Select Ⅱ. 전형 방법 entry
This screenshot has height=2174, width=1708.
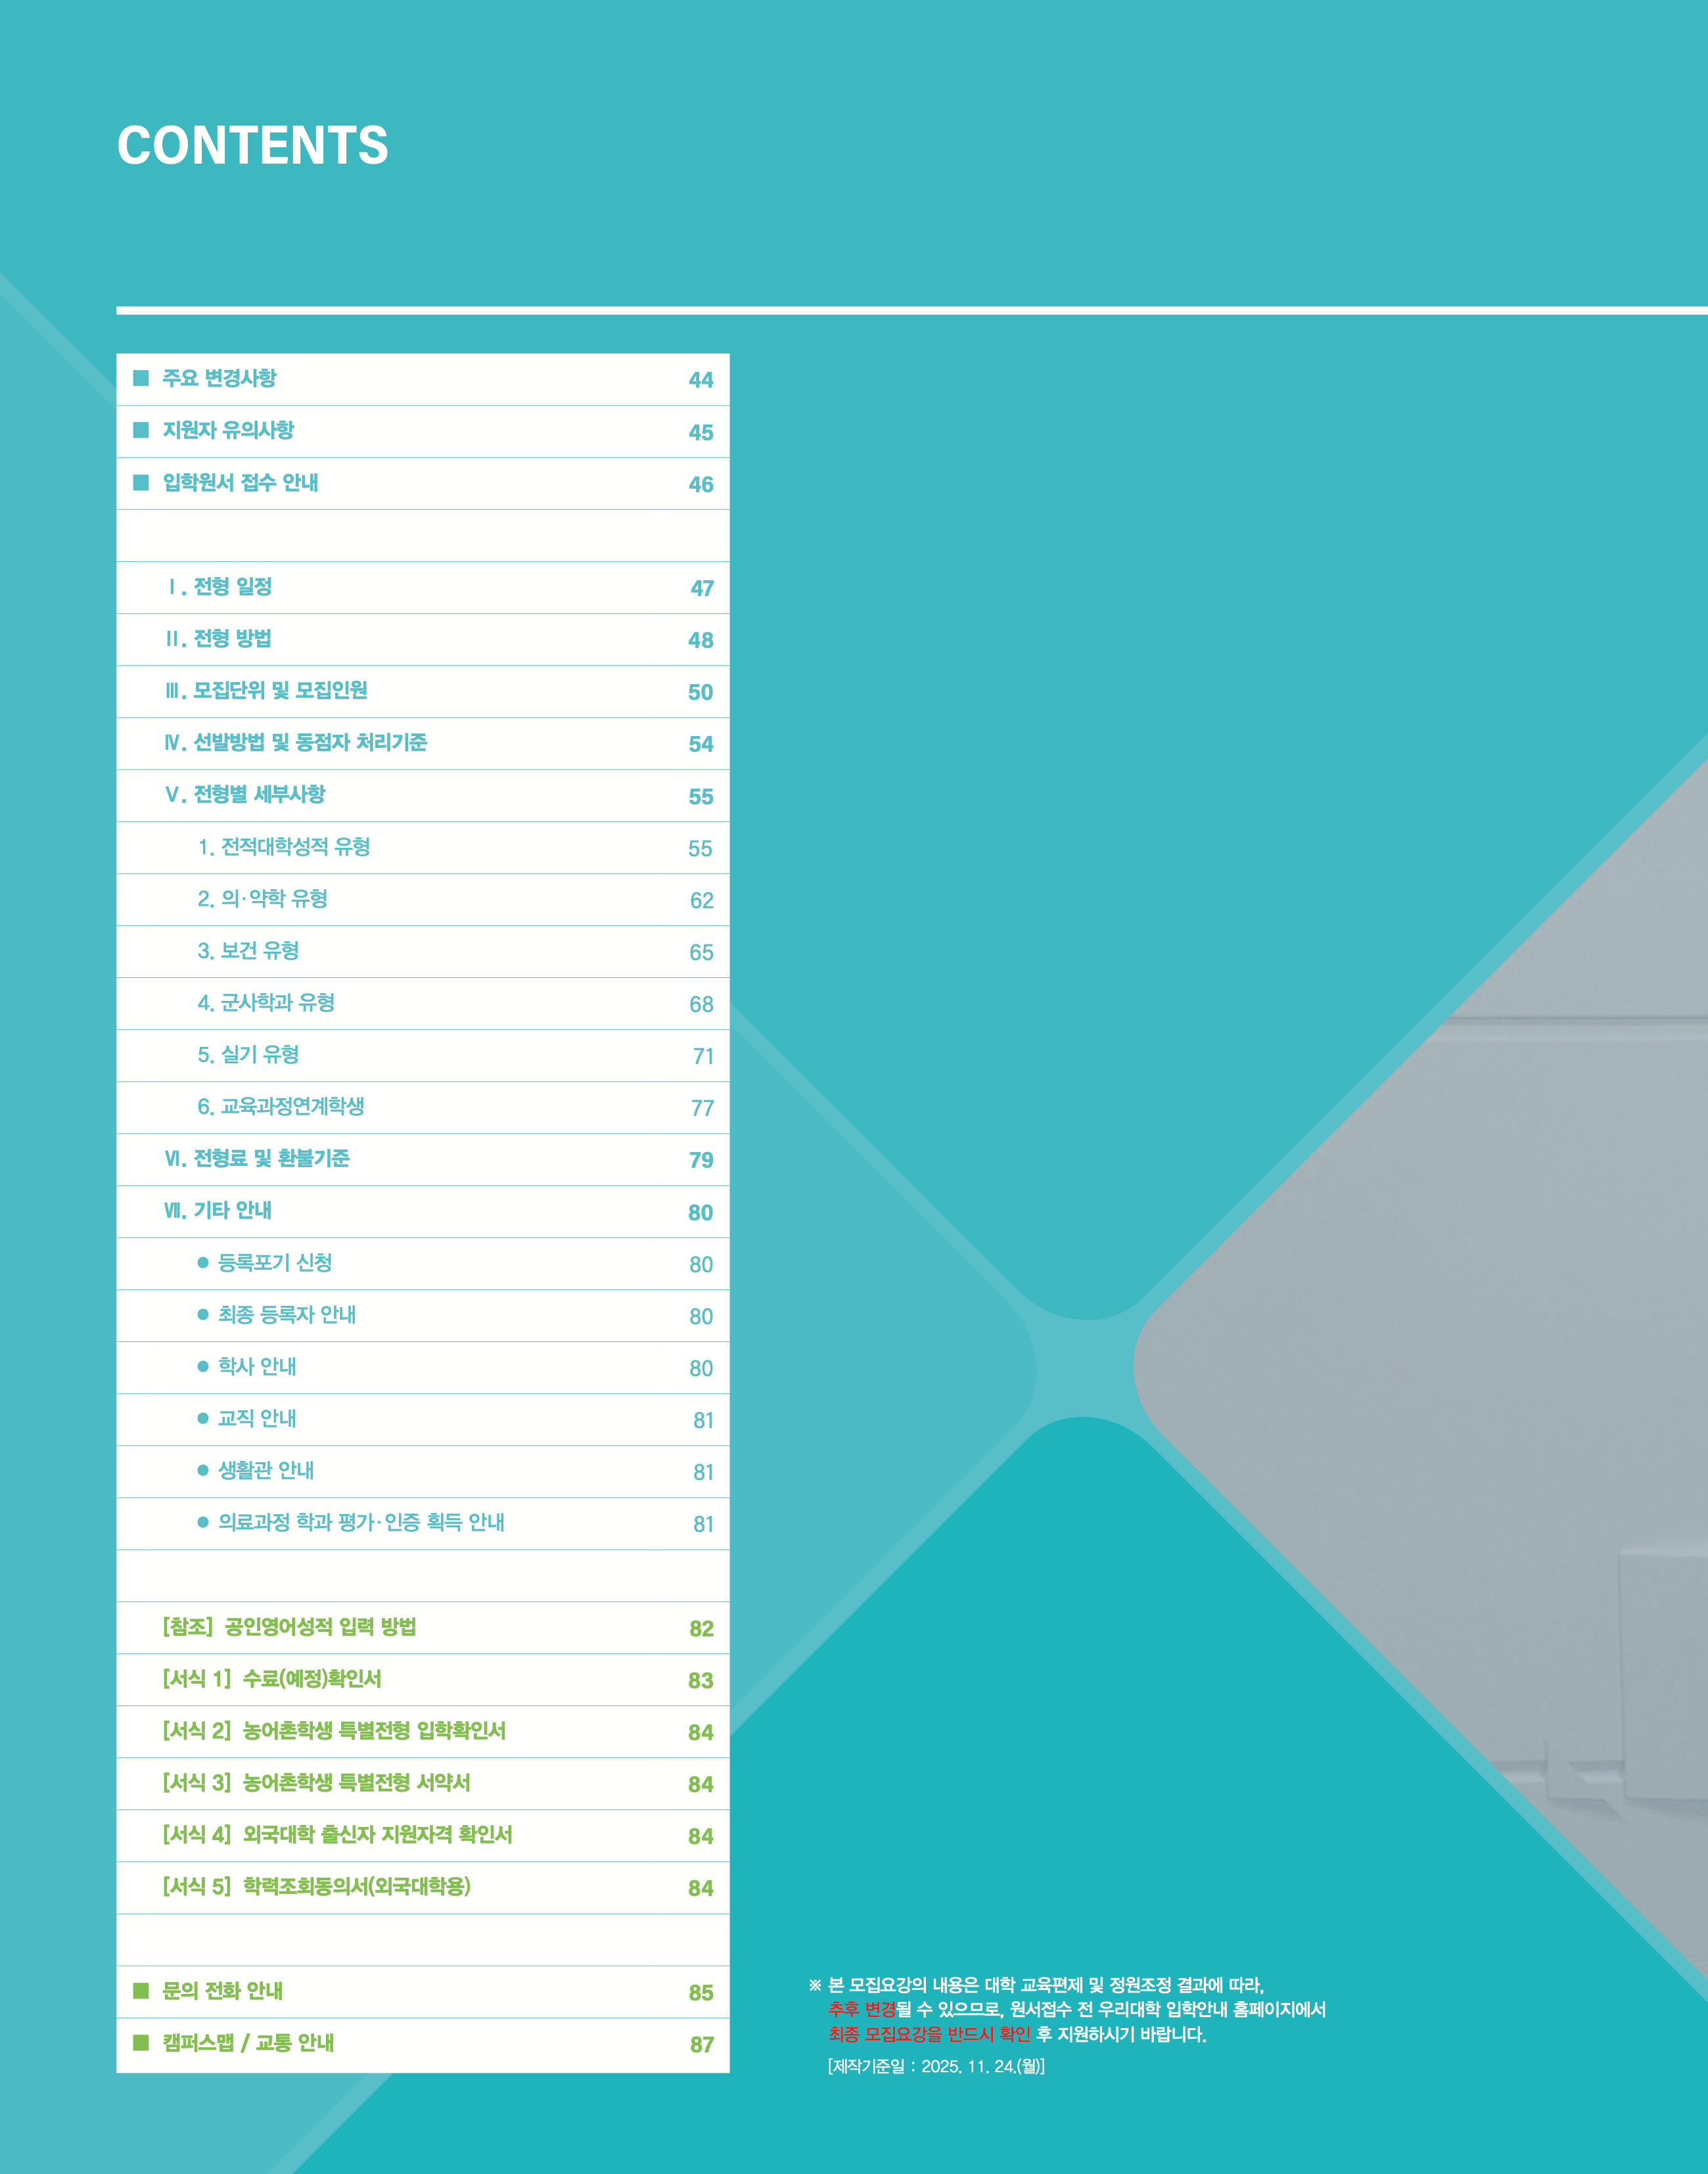tap(422, 639)
